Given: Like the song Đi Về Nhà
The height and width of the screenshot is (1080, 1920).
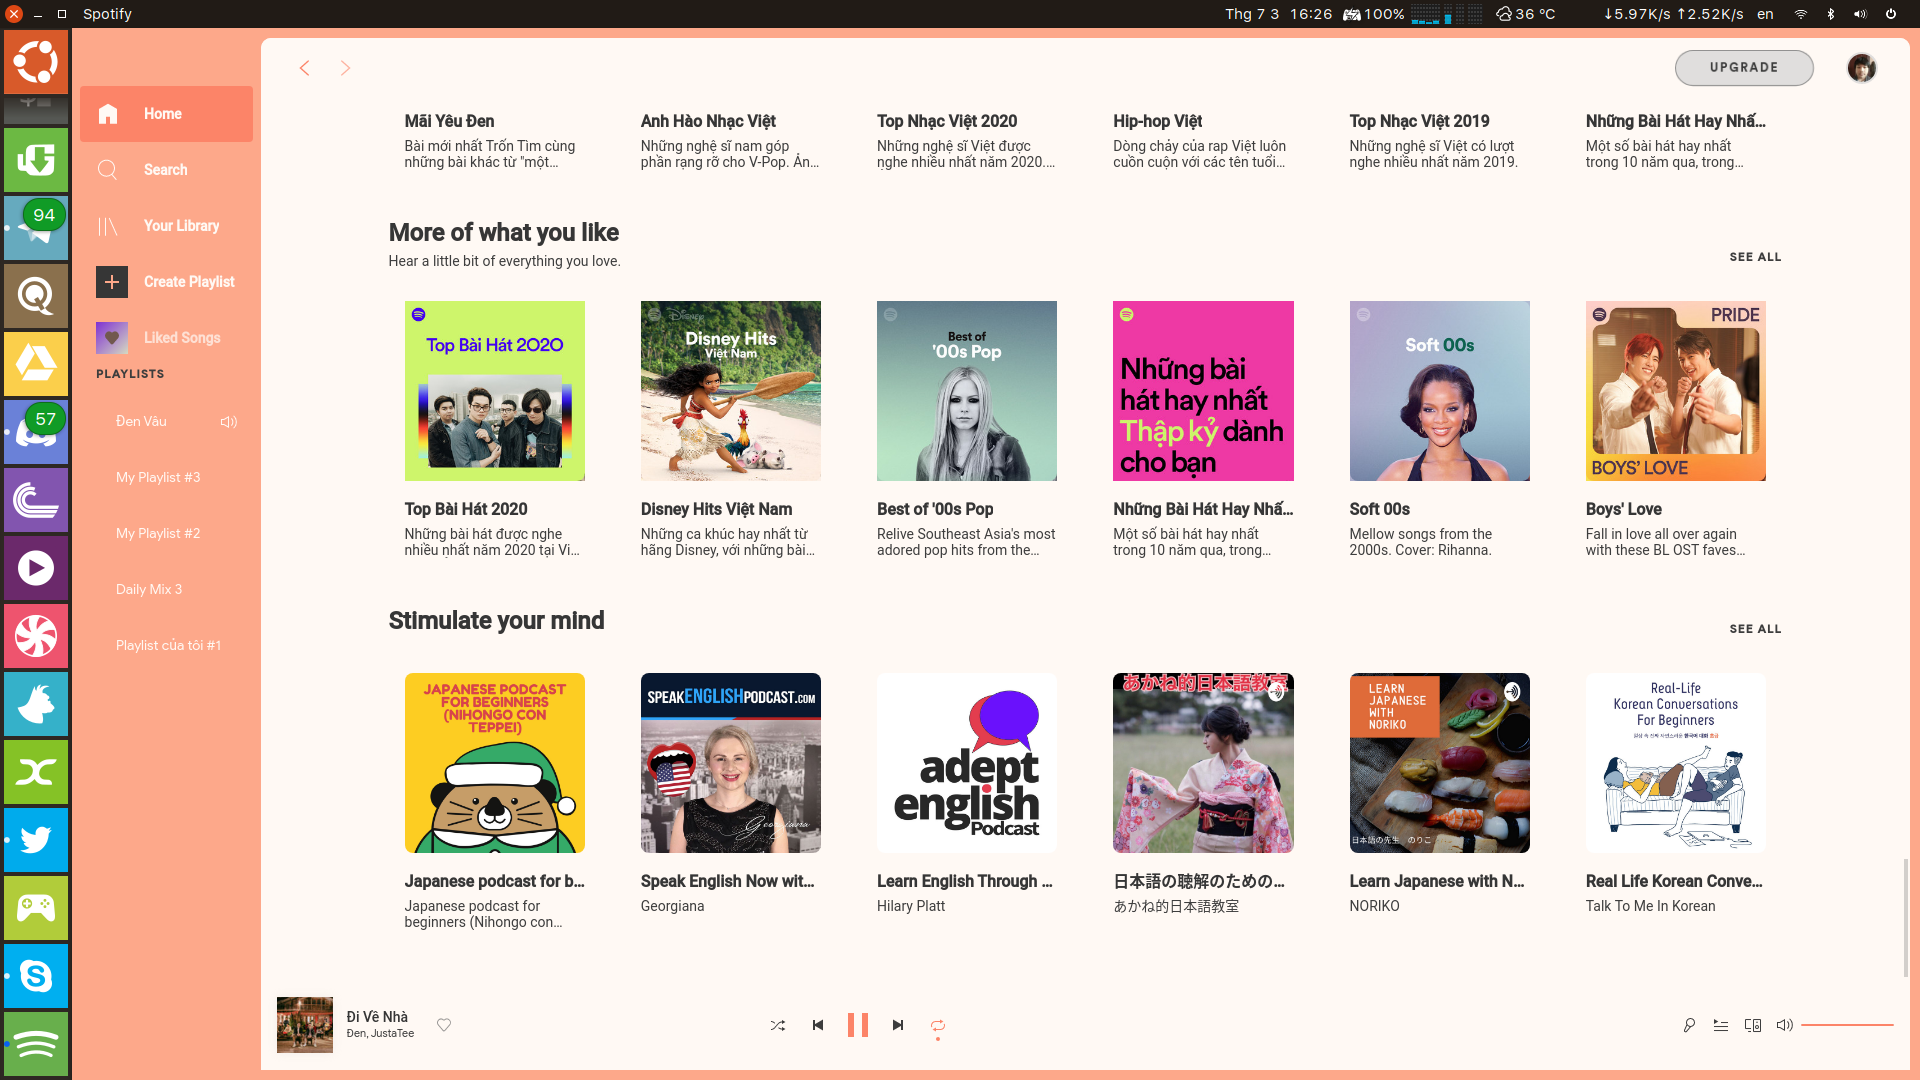Looking at the screenshot, I should (x=444, y=1025).
